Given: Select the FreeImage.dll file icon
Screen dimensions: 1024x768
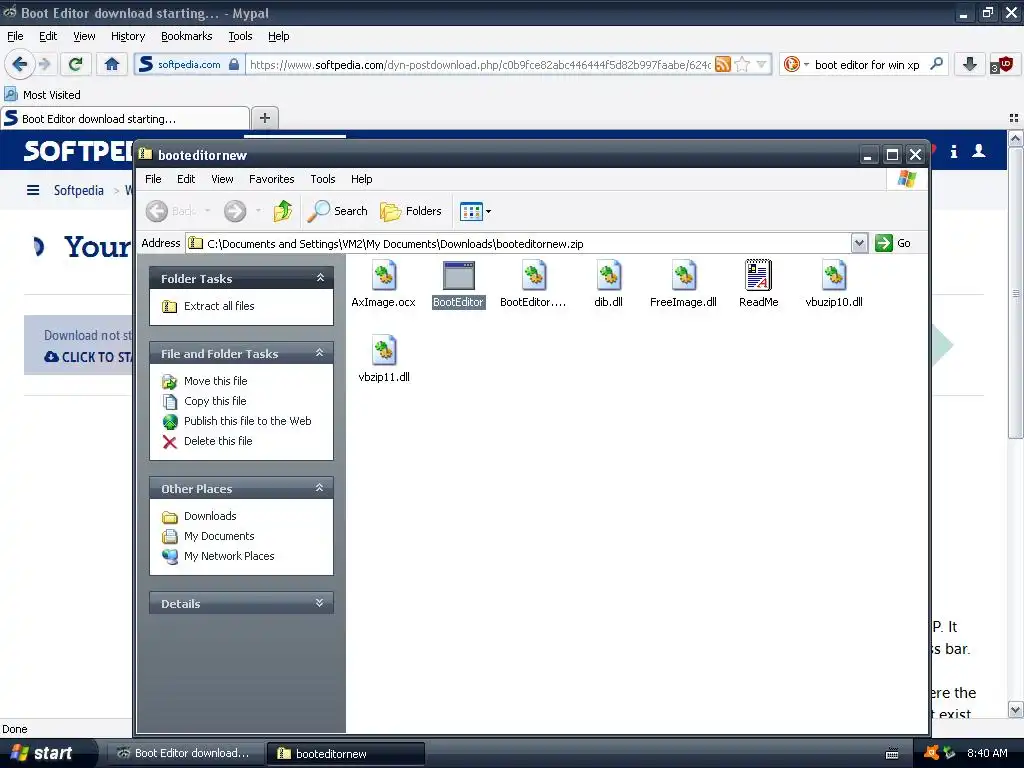Looking at the screenshot, I should (684, 276).
